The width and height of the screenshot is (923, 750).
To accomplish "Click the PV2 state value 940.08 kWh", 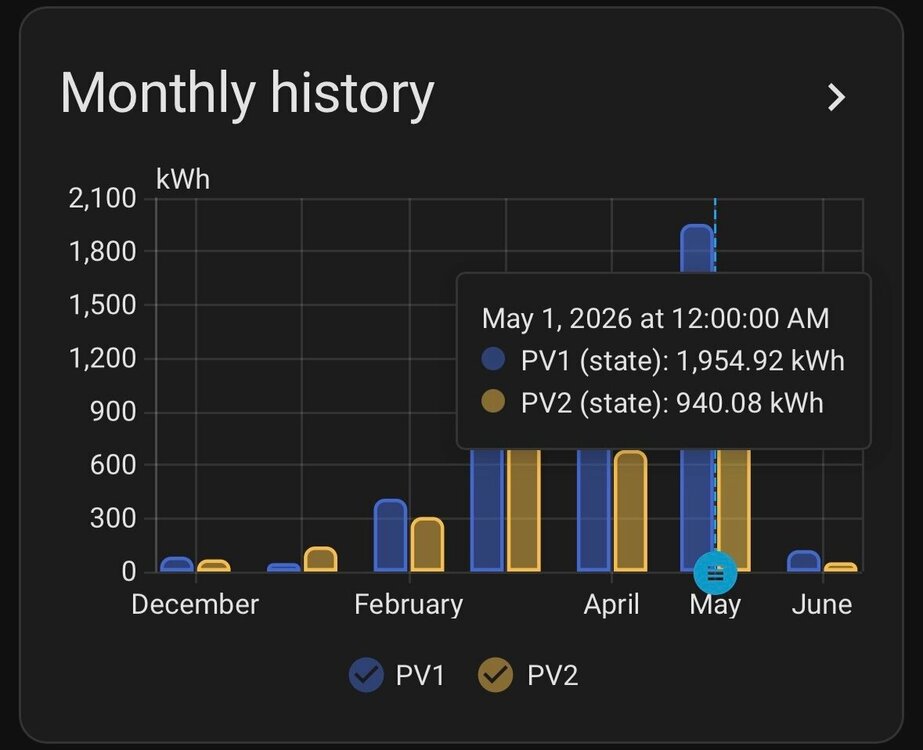I will 749,403.
